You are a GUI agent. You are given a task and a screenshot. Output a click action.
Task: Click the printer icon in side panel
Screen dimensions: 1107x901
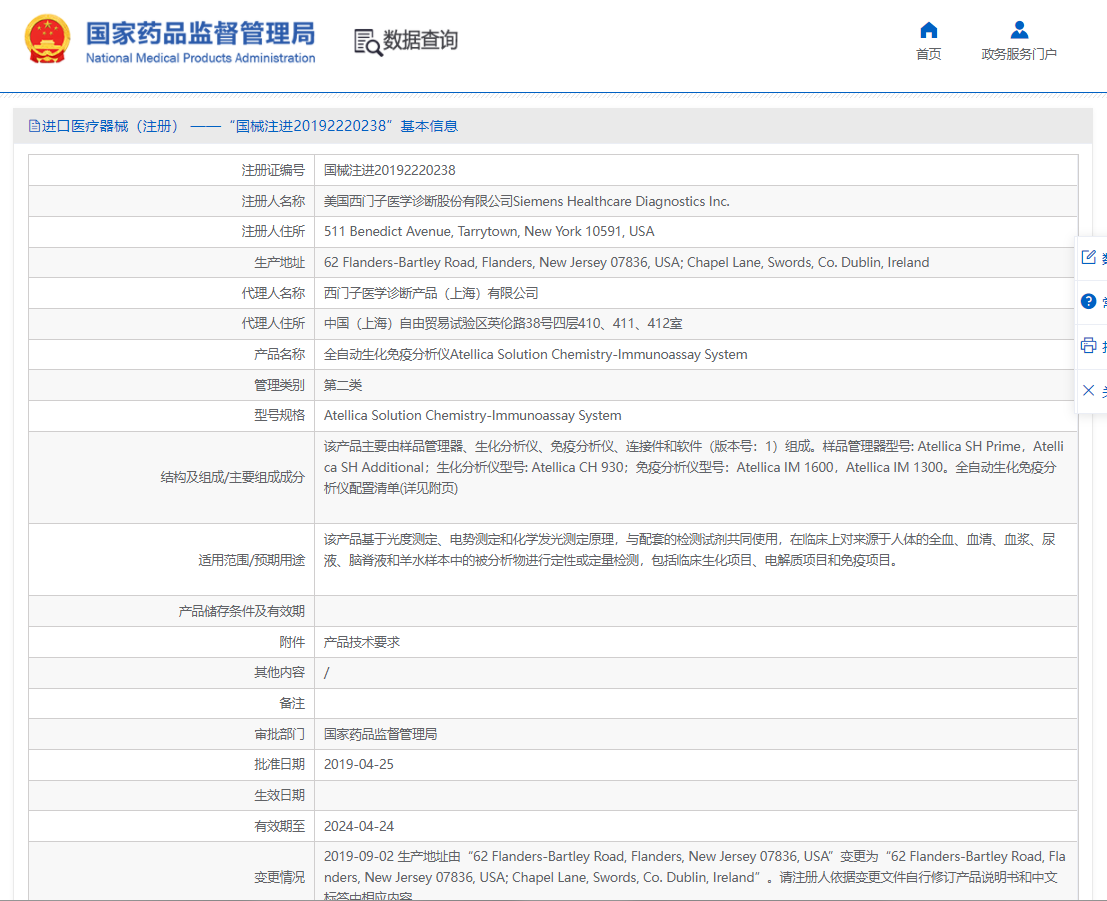[x=1089, y=345]
